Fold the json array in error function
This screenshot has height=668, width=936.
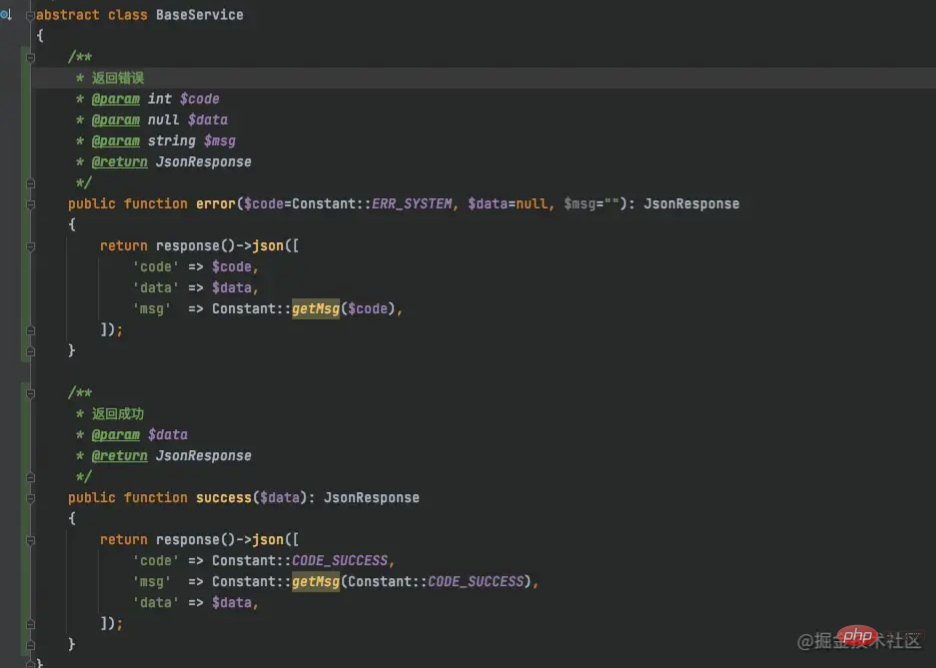coord(30,247)
